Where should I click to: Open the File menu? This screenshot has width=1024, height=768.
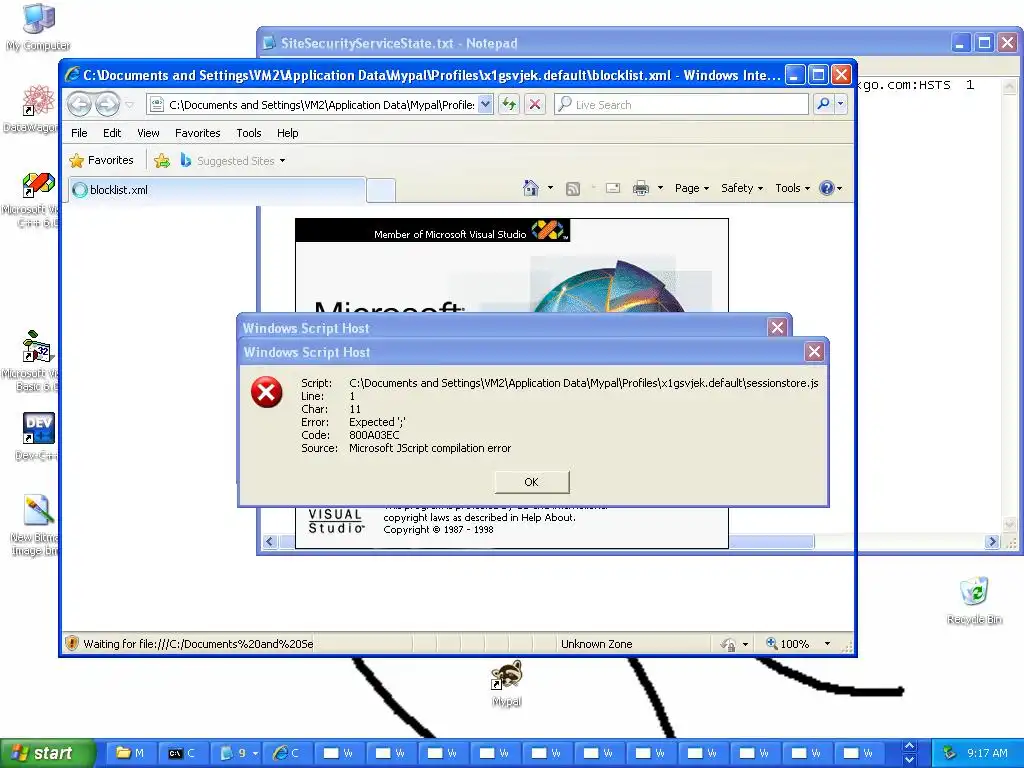tap(79, 133)
